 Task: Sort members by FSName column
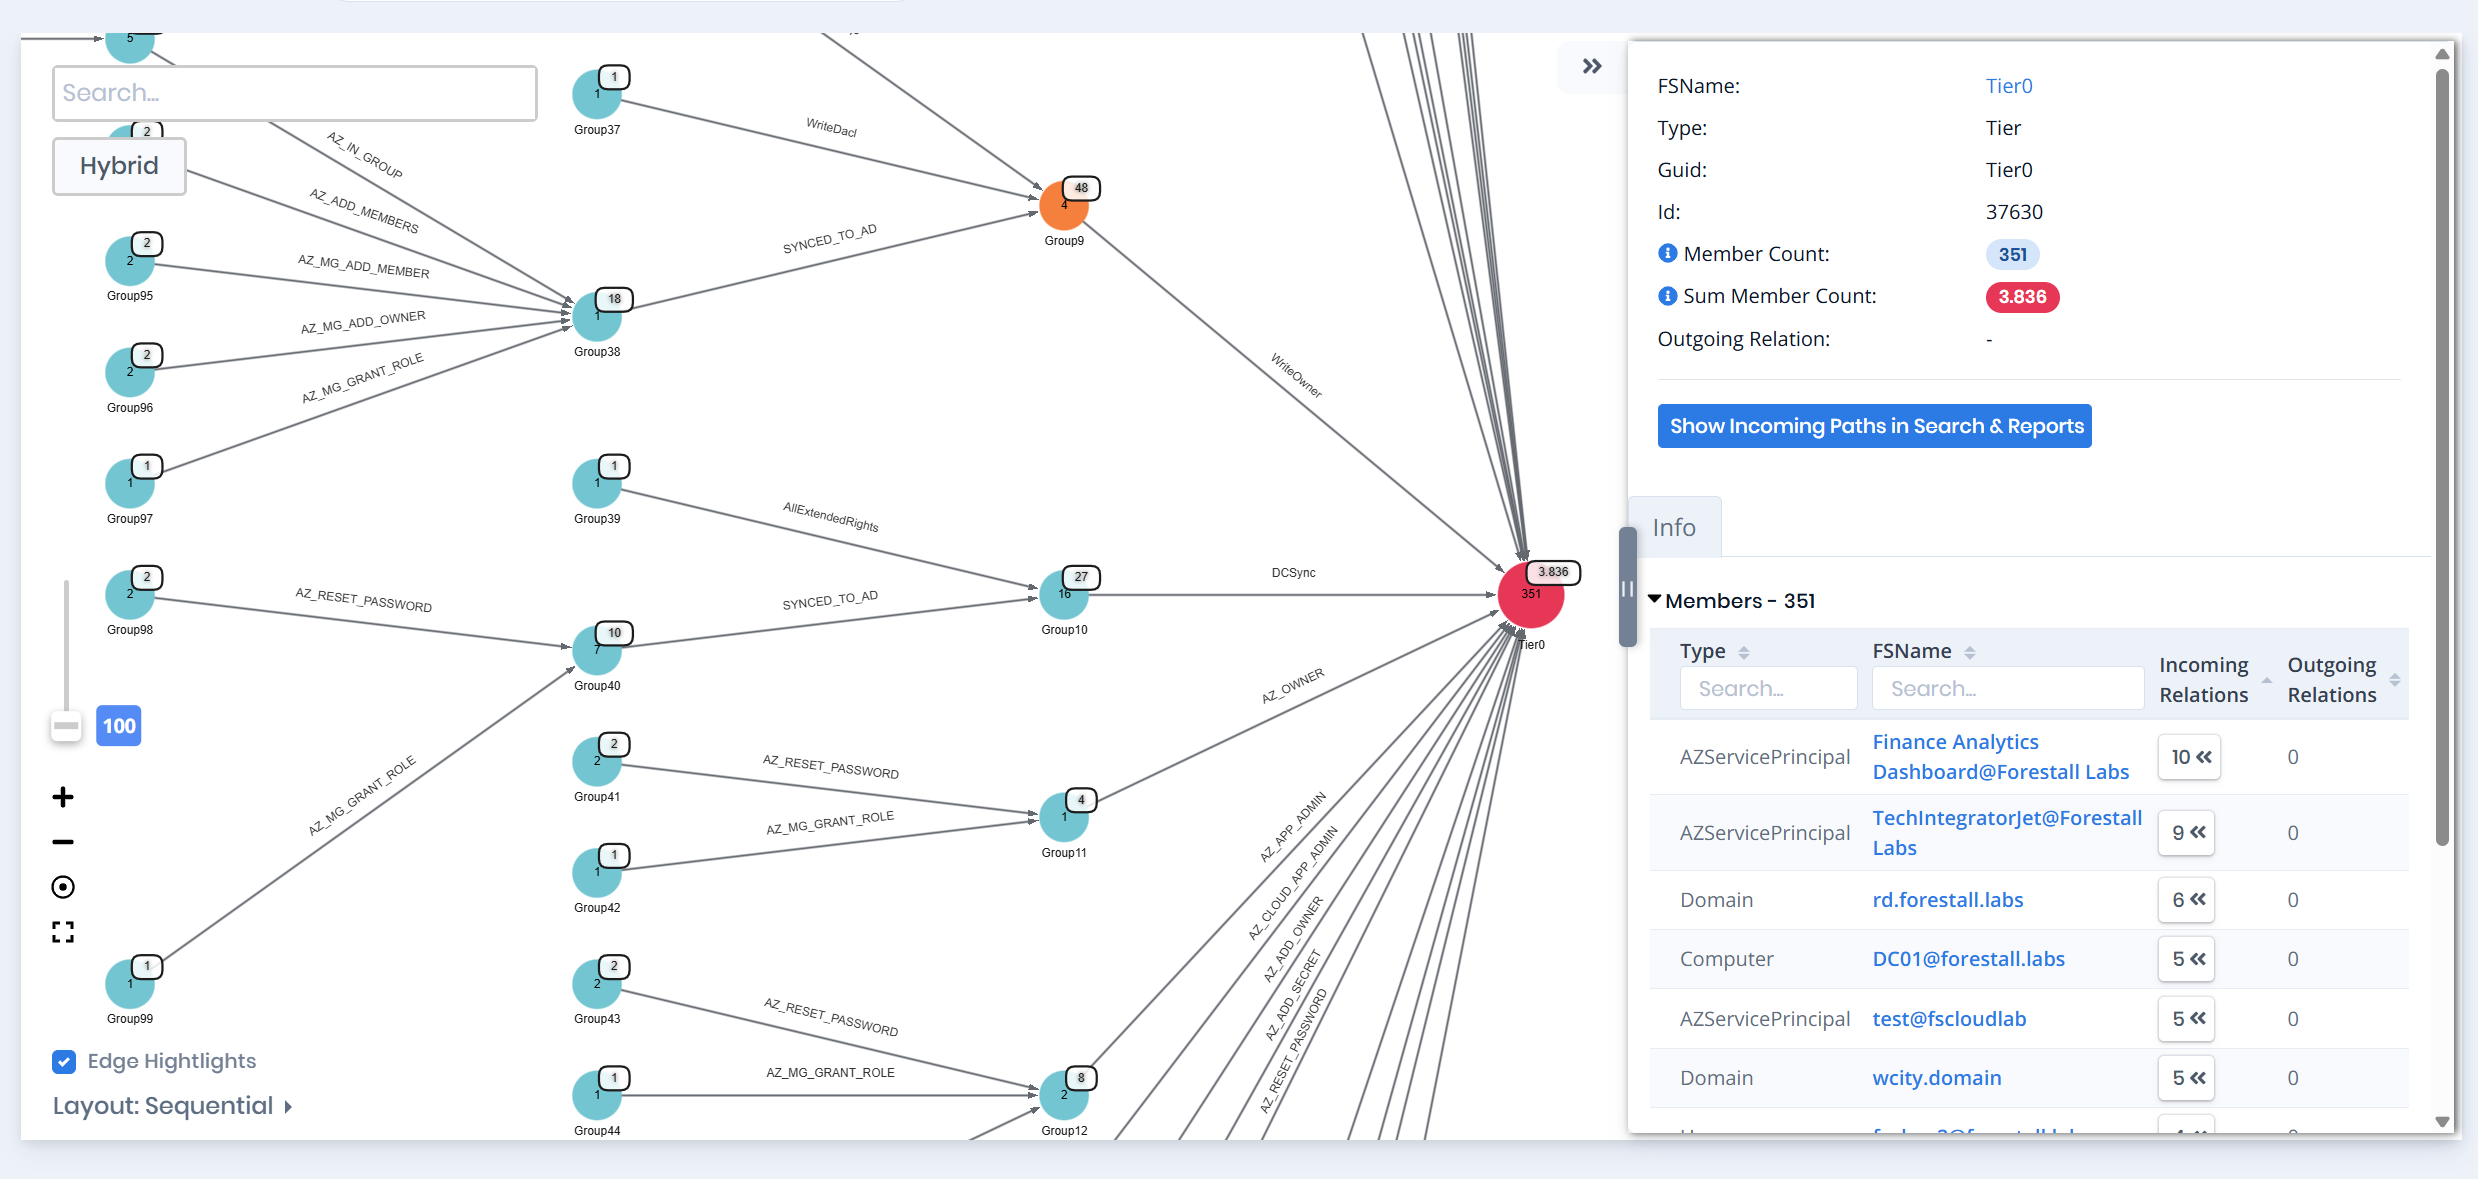click(1969, 652)
